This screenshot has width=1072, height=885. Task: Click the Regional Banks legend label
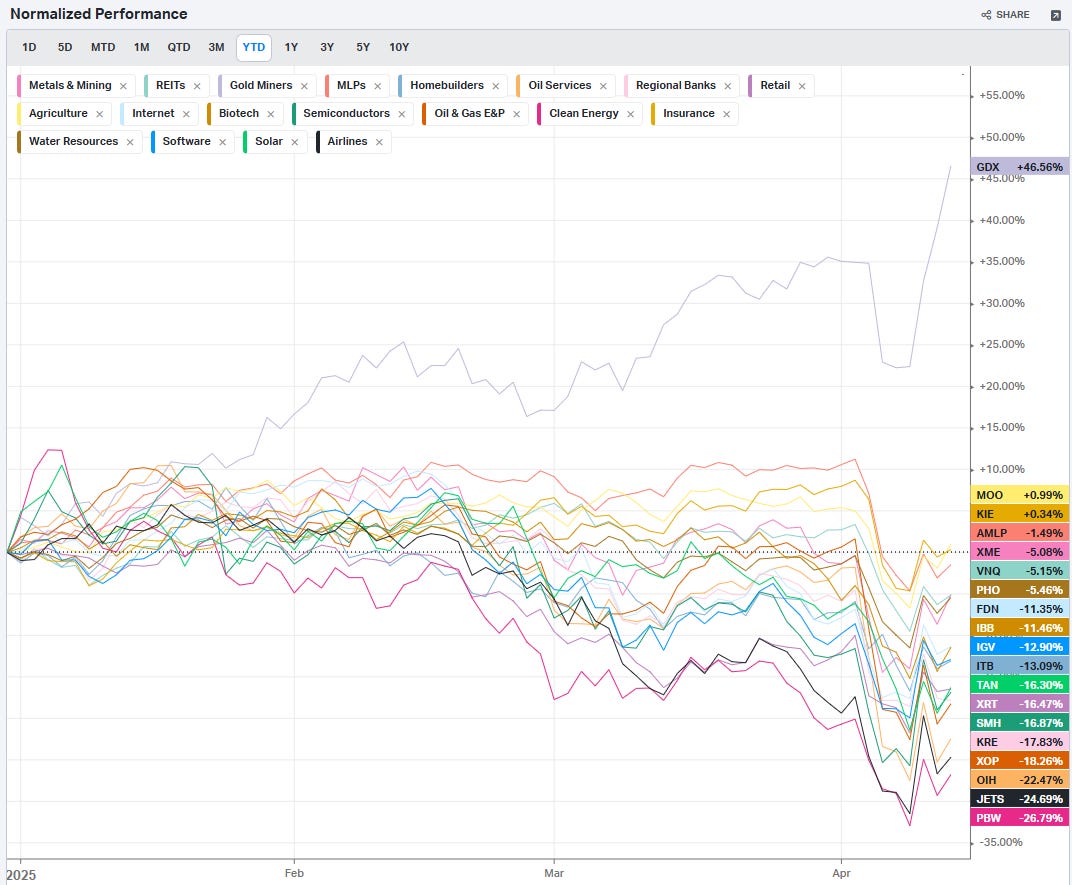pos(675,85)
